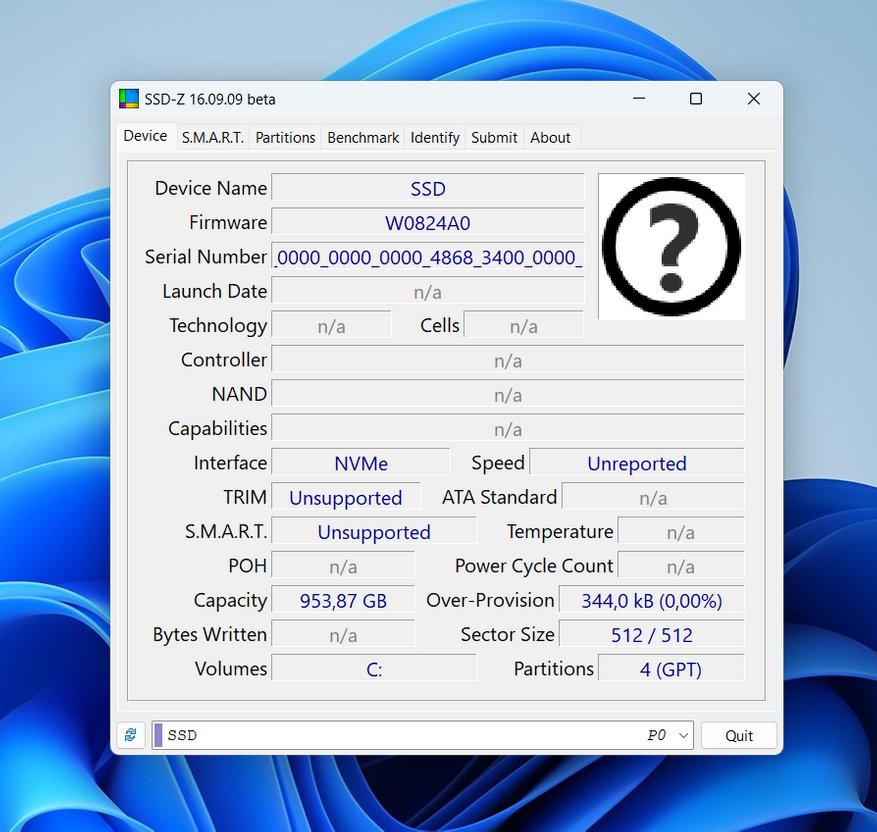Viewport: 877px width, 832px height.
Task: Expand the SSD drive selection dropdown
Action: [684, 735]
